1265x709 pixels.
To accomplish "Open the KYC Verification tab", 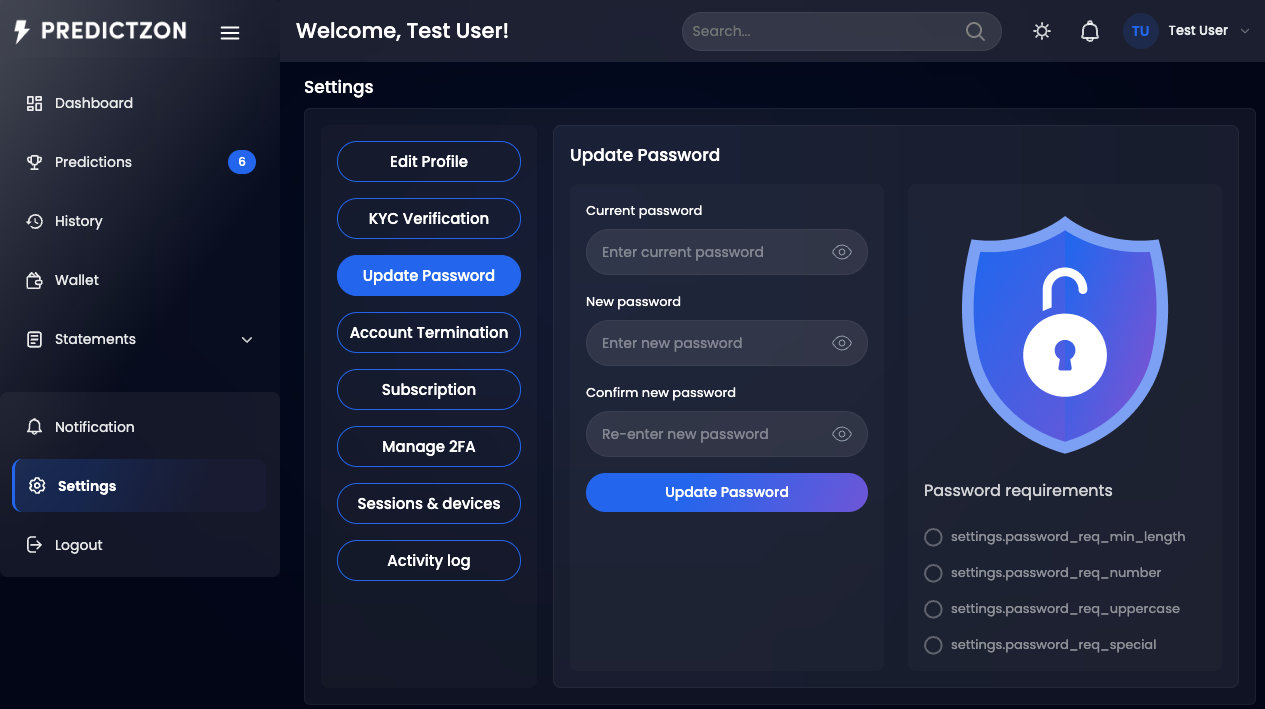I will tap(429, 219).
